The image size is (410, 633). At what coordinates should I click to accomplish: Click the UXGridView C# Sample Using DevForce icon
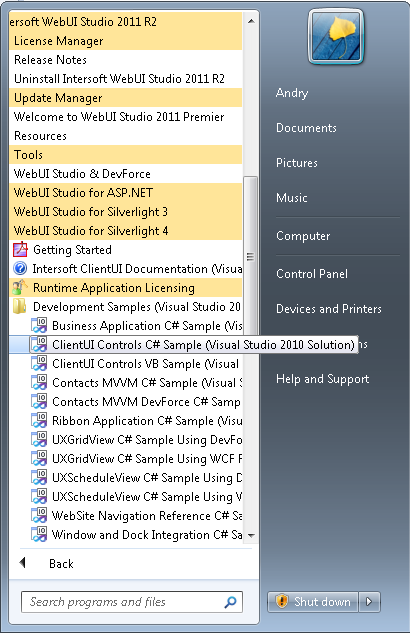(x=39, y=439)
